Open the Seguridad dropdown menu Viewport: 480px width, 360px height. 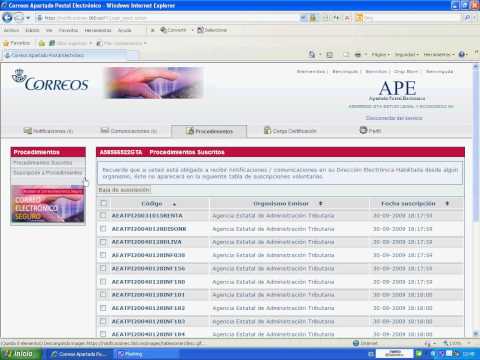pos(407,54)
